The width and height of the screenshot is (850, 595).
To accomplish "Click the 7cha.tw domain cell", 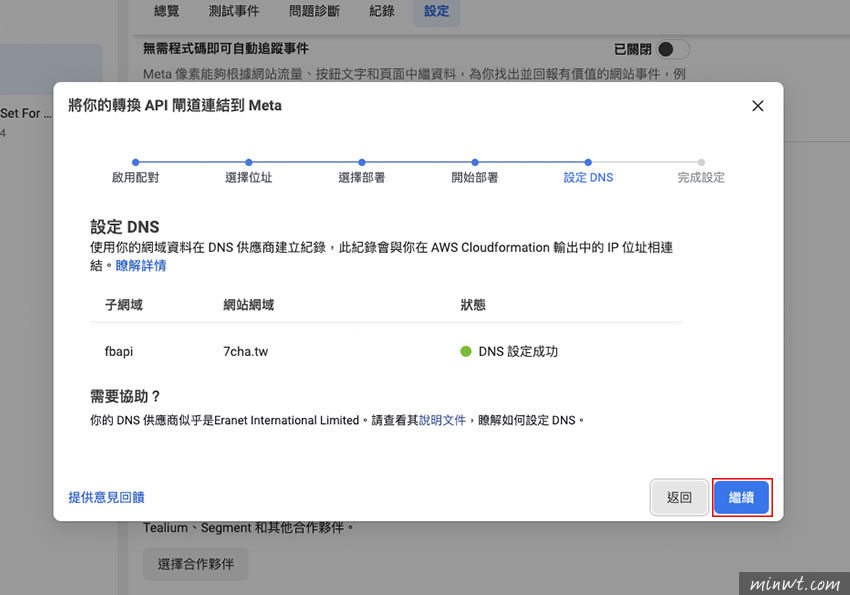I will coord(246,351).
